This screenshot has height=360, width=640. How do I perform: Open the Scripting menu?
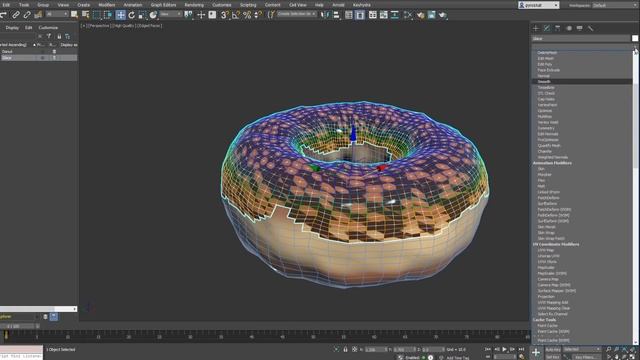point(248,5)
